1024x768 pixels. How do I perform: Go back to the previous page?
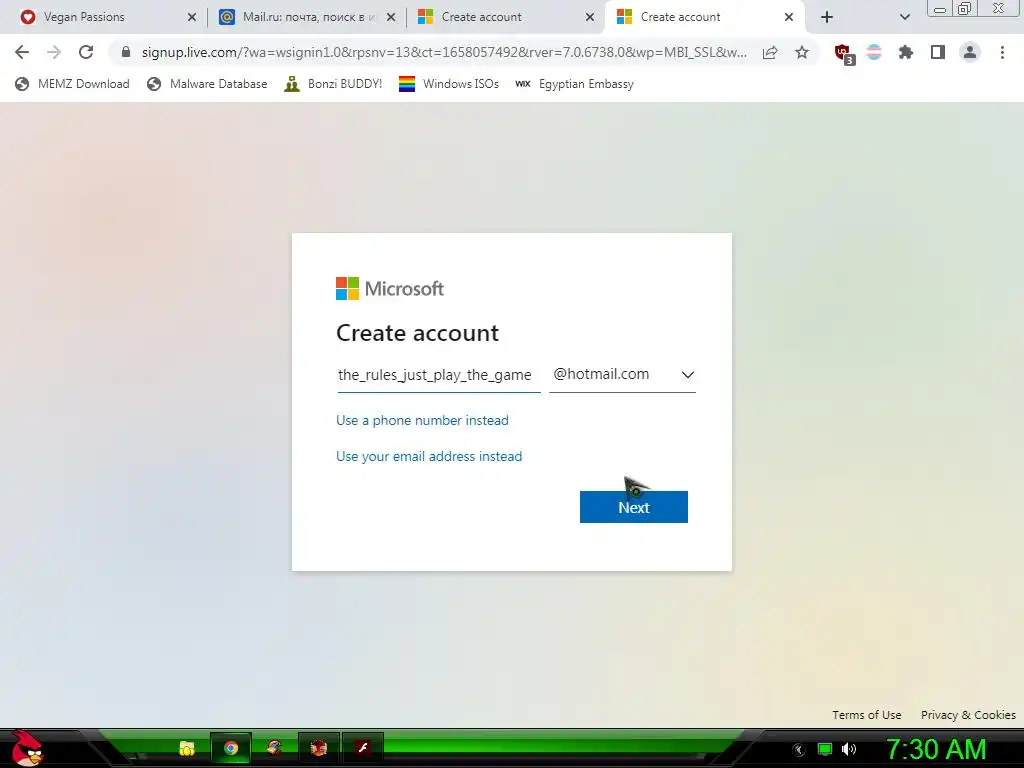22,52
